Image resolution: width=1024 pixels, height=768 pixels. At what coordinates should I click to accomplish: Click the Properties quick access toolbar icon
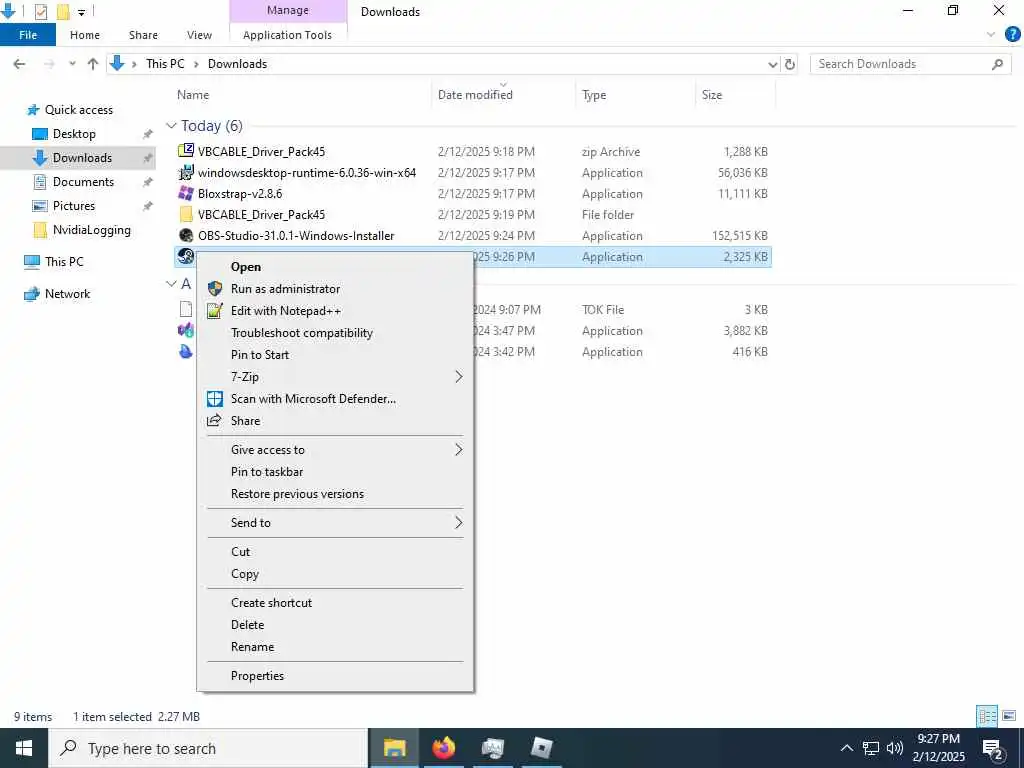point(40,11)
